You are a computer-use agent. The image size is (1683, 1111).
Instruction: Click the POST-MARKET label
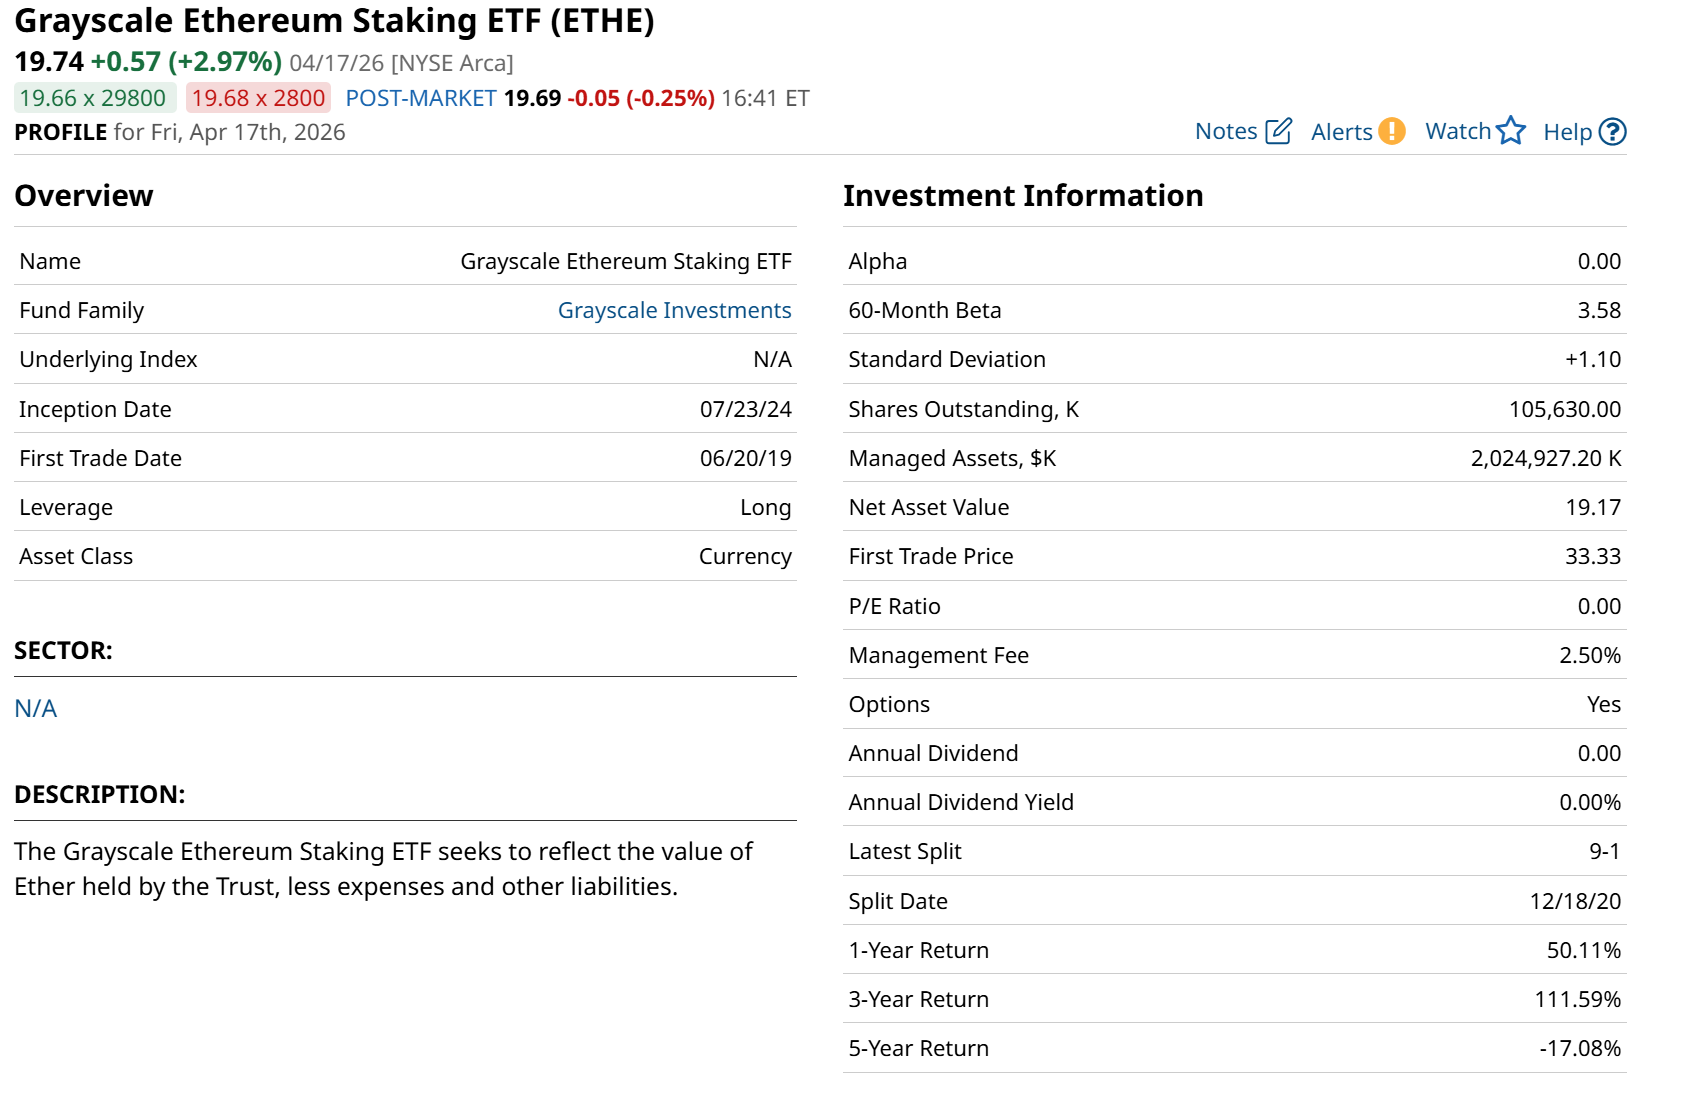421,98
